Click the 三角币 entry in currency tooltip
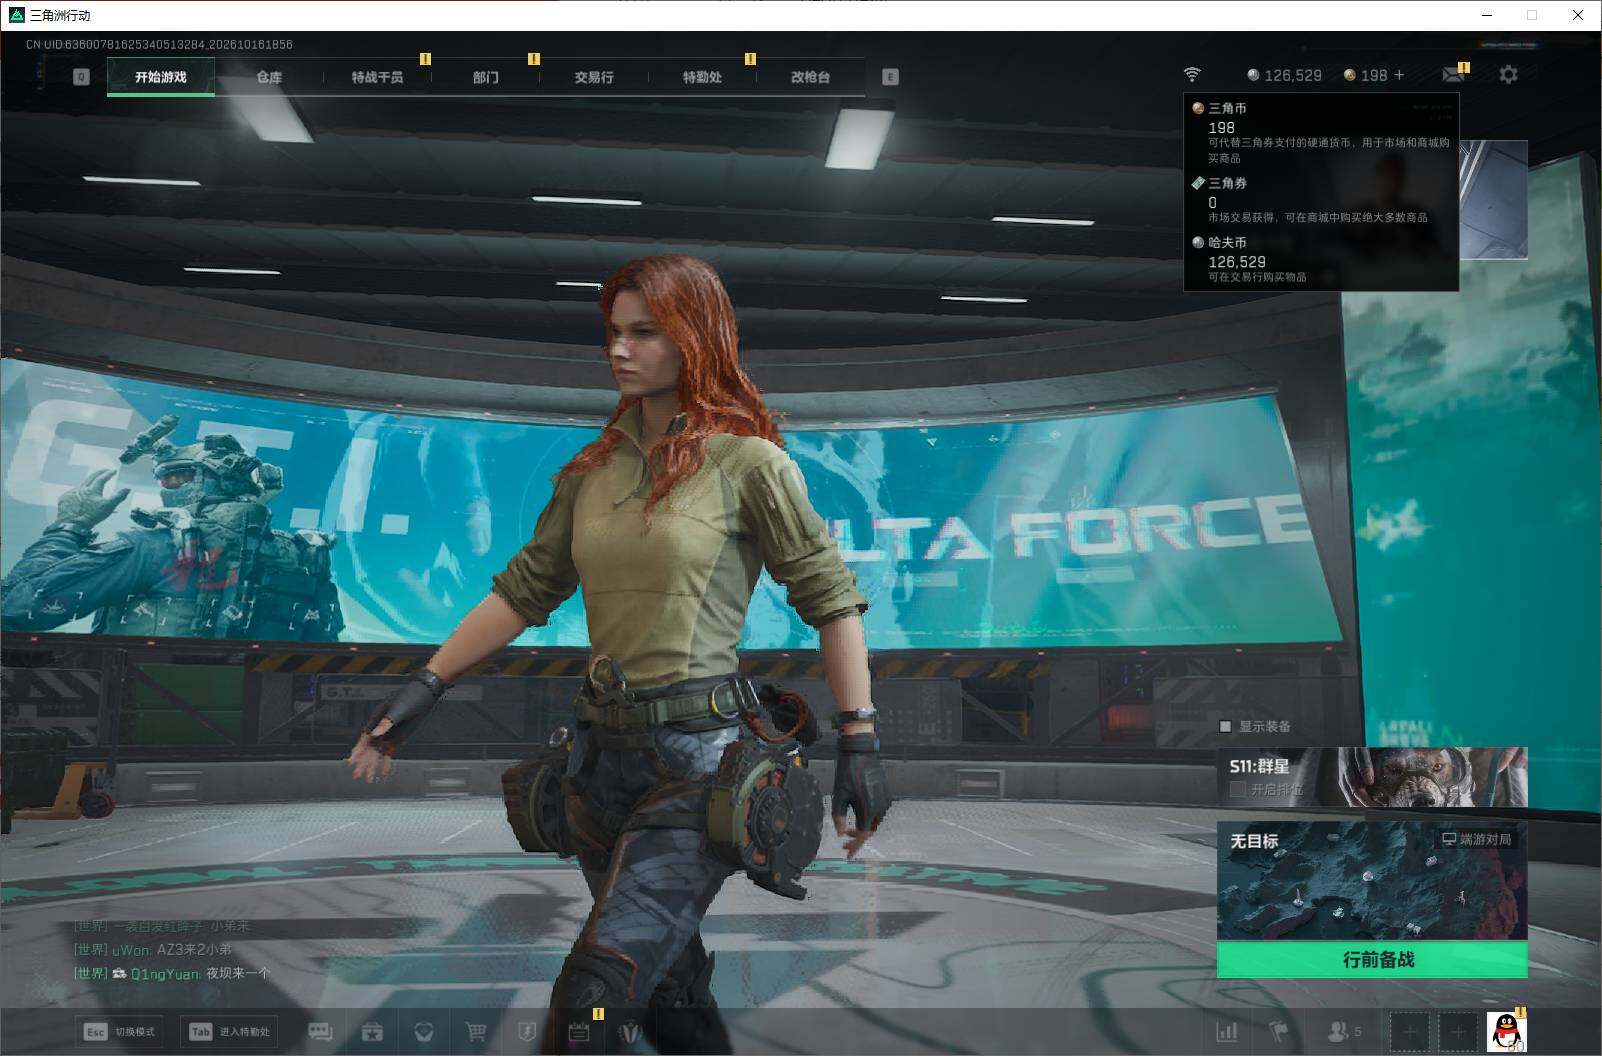This screenshot has width=1602, height=1056. click(1320, 132)
